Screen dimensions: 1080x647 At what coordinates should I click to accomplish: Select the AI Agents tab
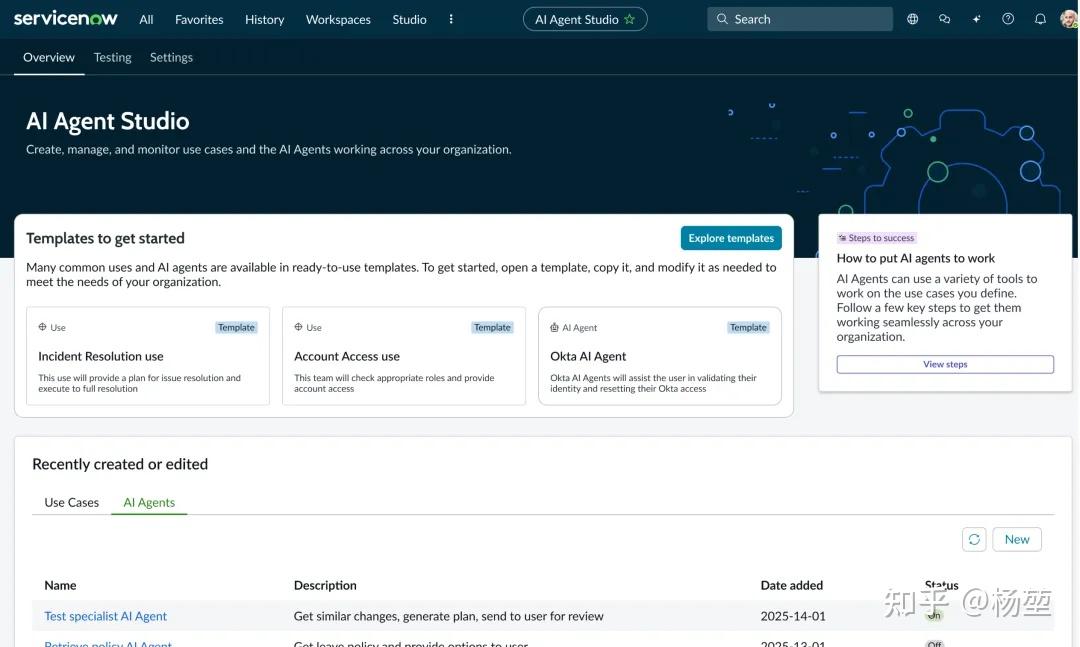pyautogui.click(x=149, y=502)
